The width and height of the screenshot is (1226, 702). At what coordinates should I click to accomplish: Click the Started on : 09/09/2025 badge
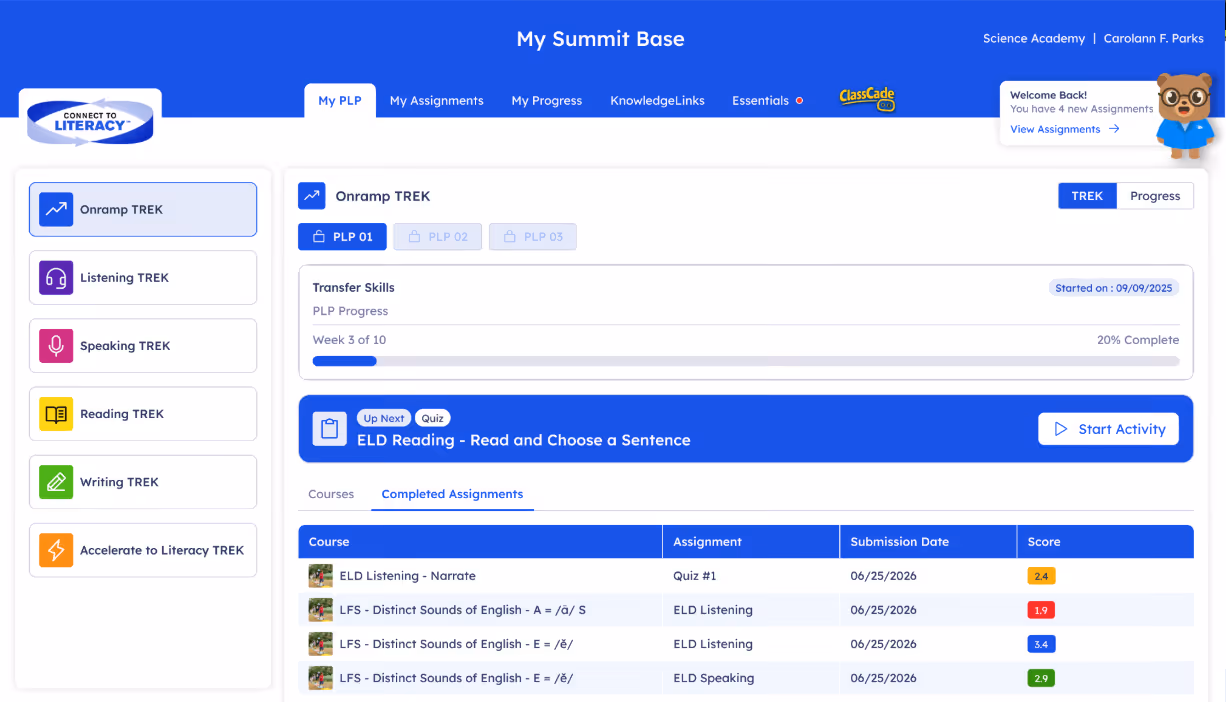(x=1114, y=288)
